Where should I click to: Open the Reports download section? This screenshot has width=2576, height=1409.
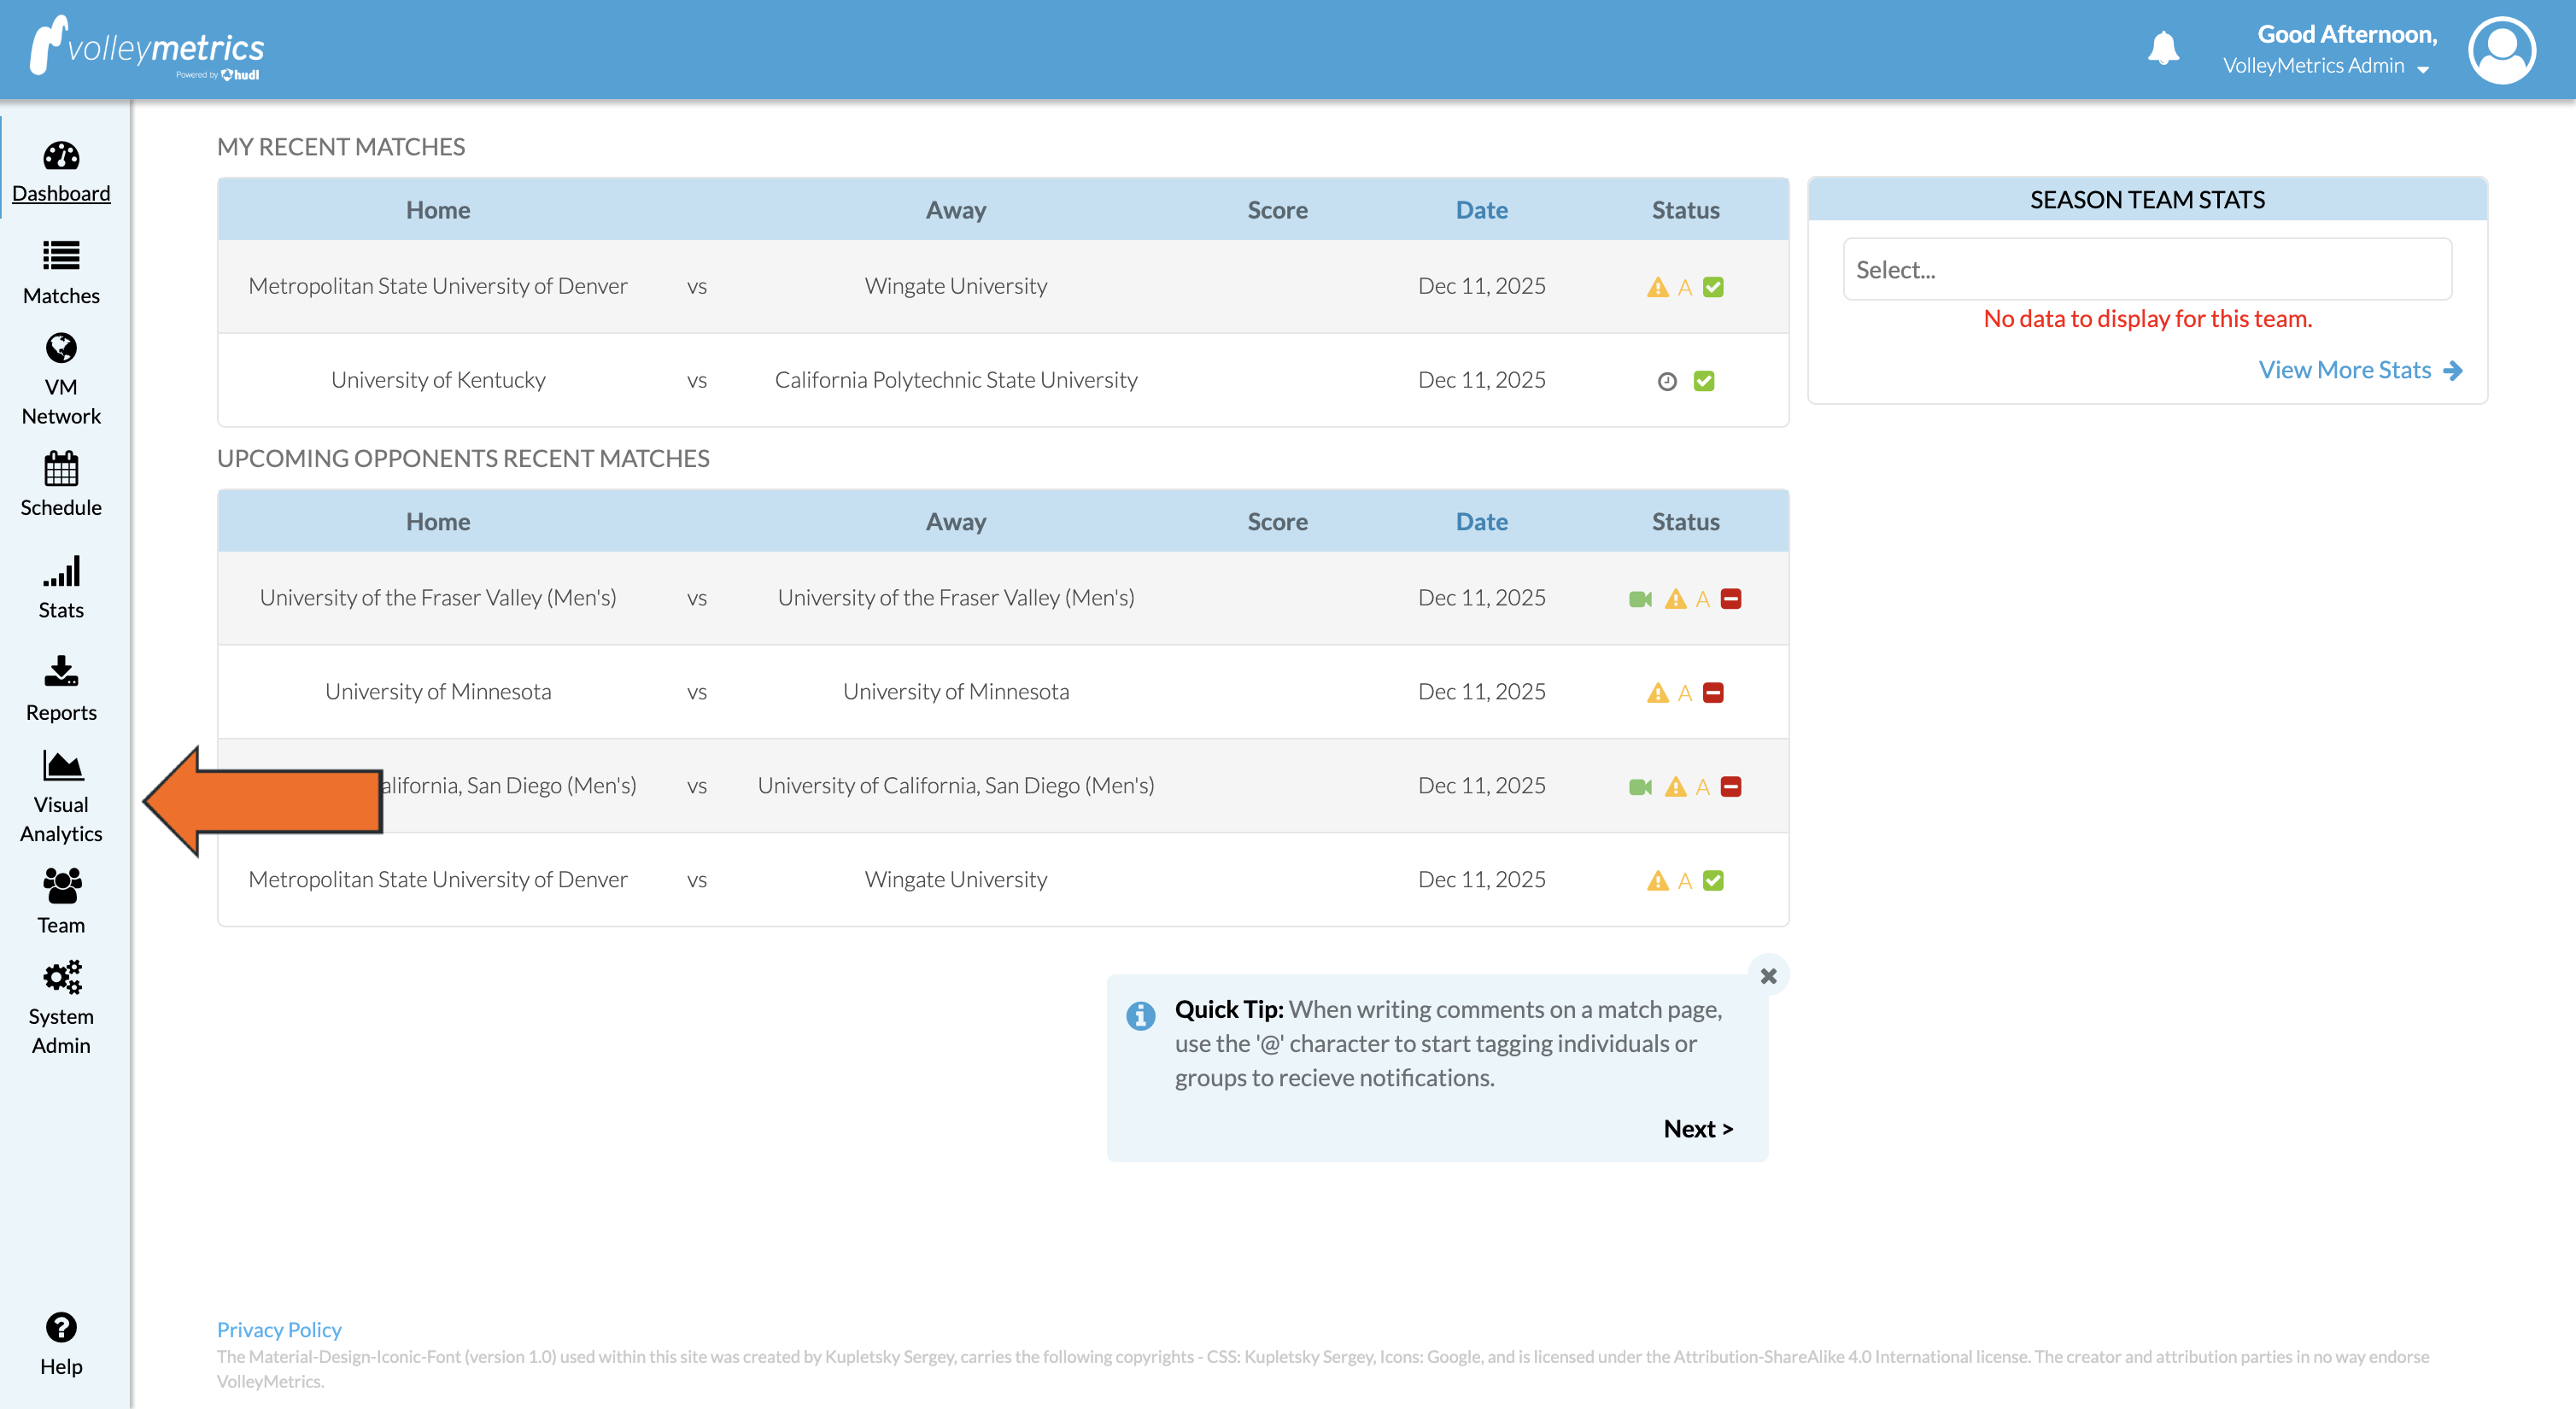pyautogui.click(x=61, y=688)
